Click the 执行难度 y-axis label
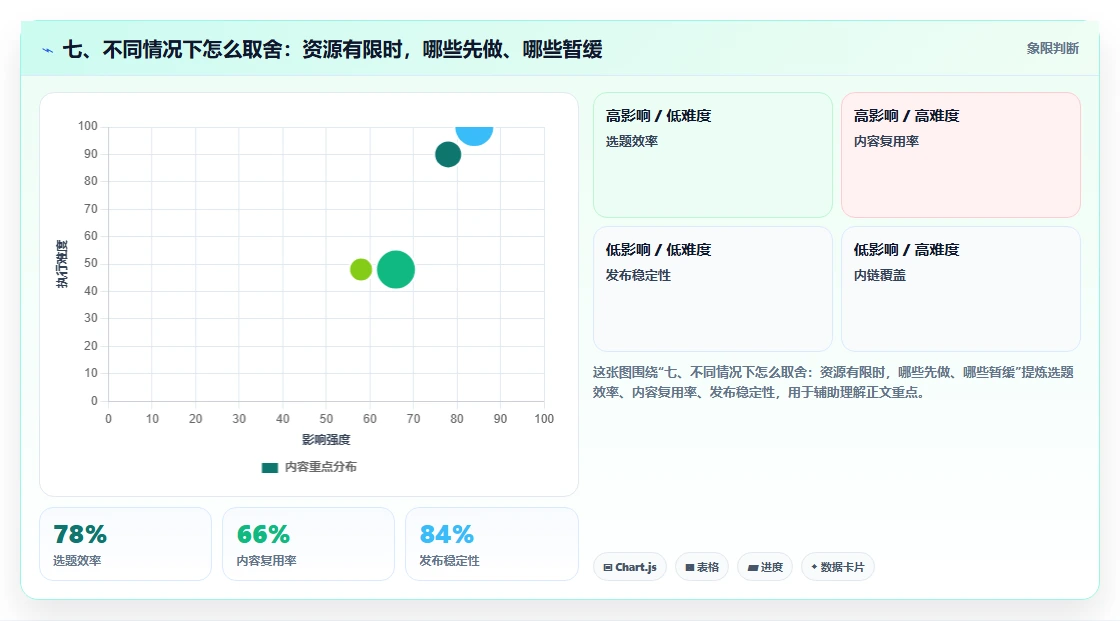This screenshot has height=621, width=1120. 62,264
